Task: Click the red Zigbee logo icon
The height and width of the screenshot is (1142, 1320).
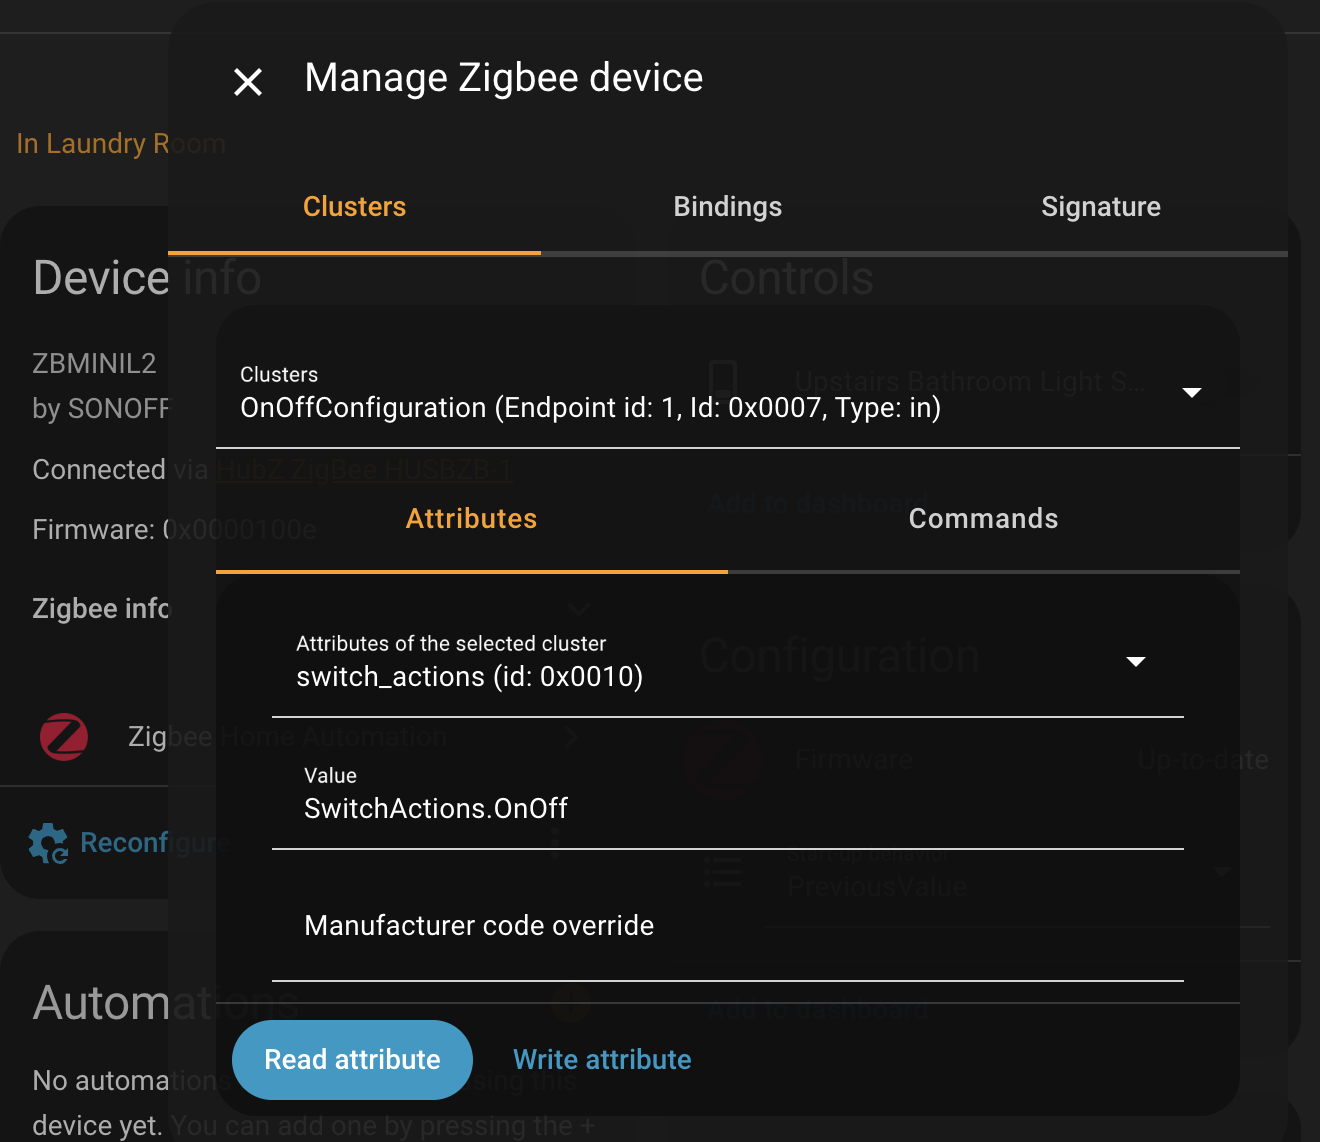Action: (64, 737)
